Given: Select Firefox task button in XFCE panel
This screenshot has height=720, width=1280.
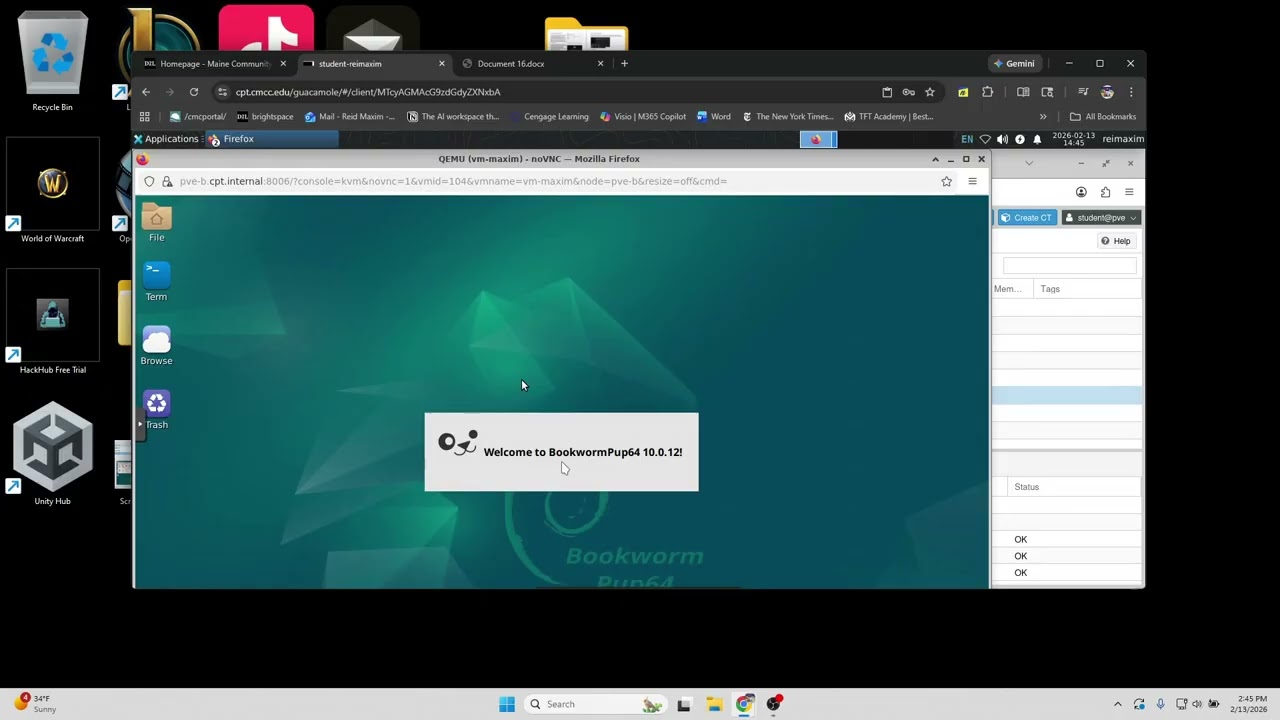Looking at the screenshot, I should (x=270, y=139).
